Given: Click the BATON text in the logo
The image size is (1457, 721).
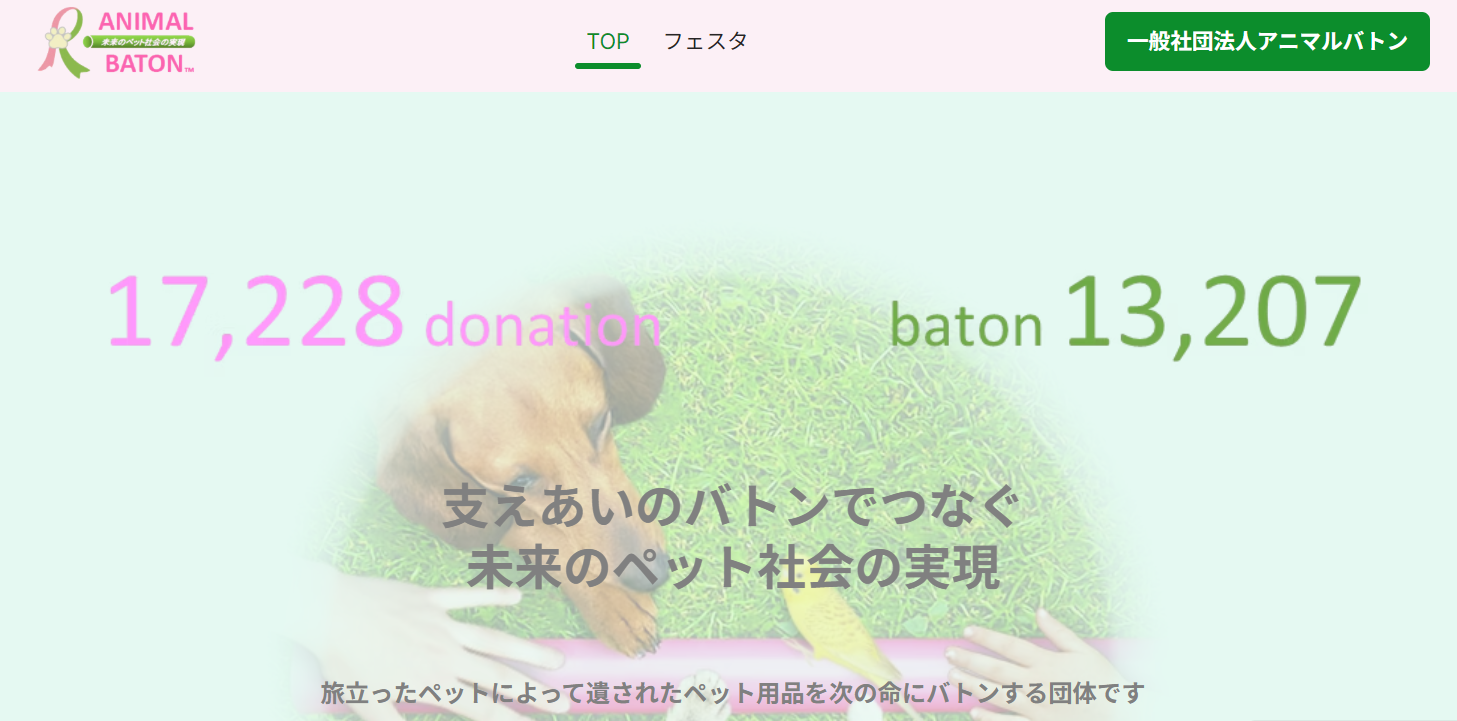Looking at the screenshot, I should [146, 64].
